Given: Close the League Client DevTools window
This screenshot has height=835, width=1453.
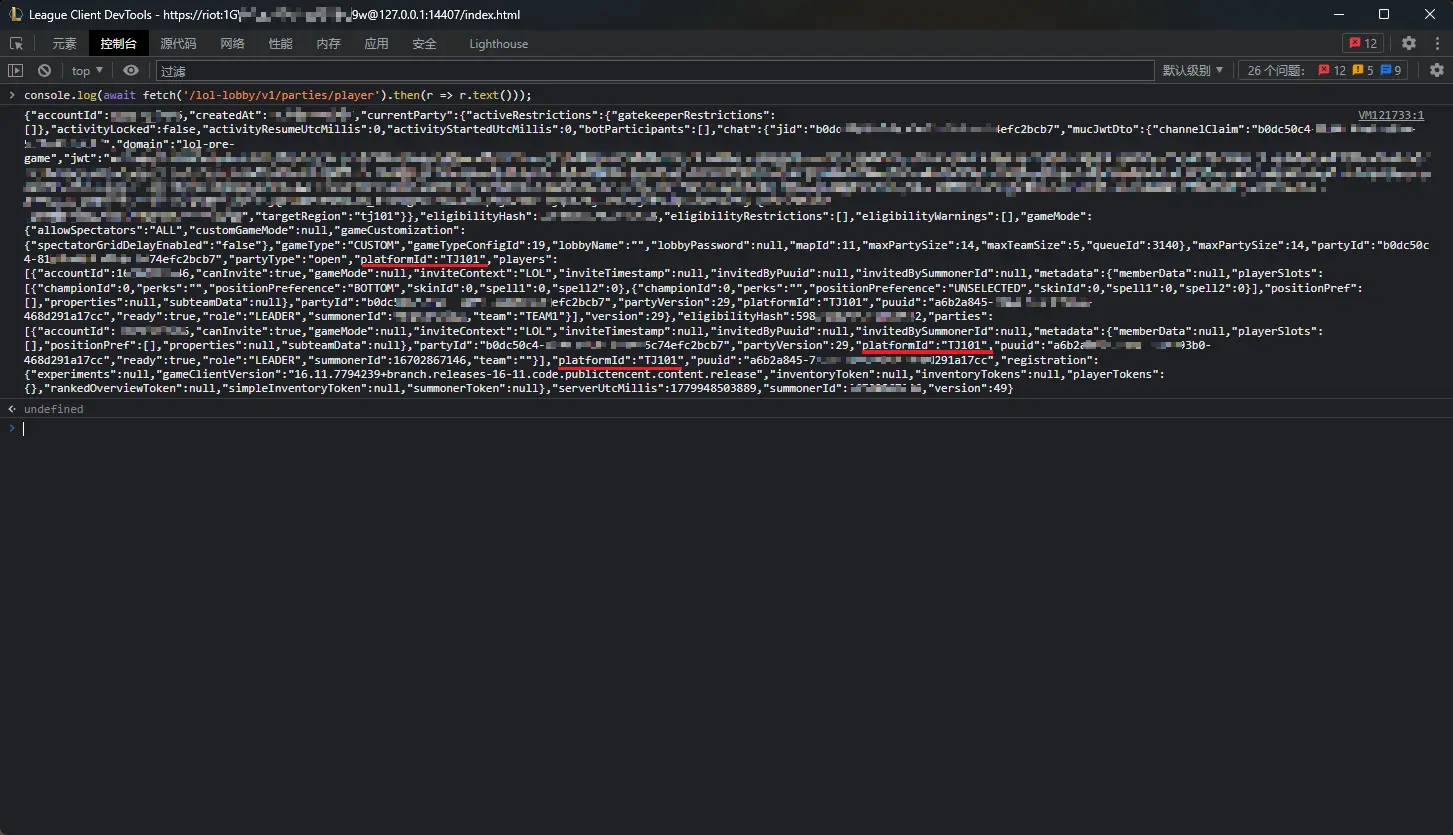Looking at the screenshot, I should 1430,14.
